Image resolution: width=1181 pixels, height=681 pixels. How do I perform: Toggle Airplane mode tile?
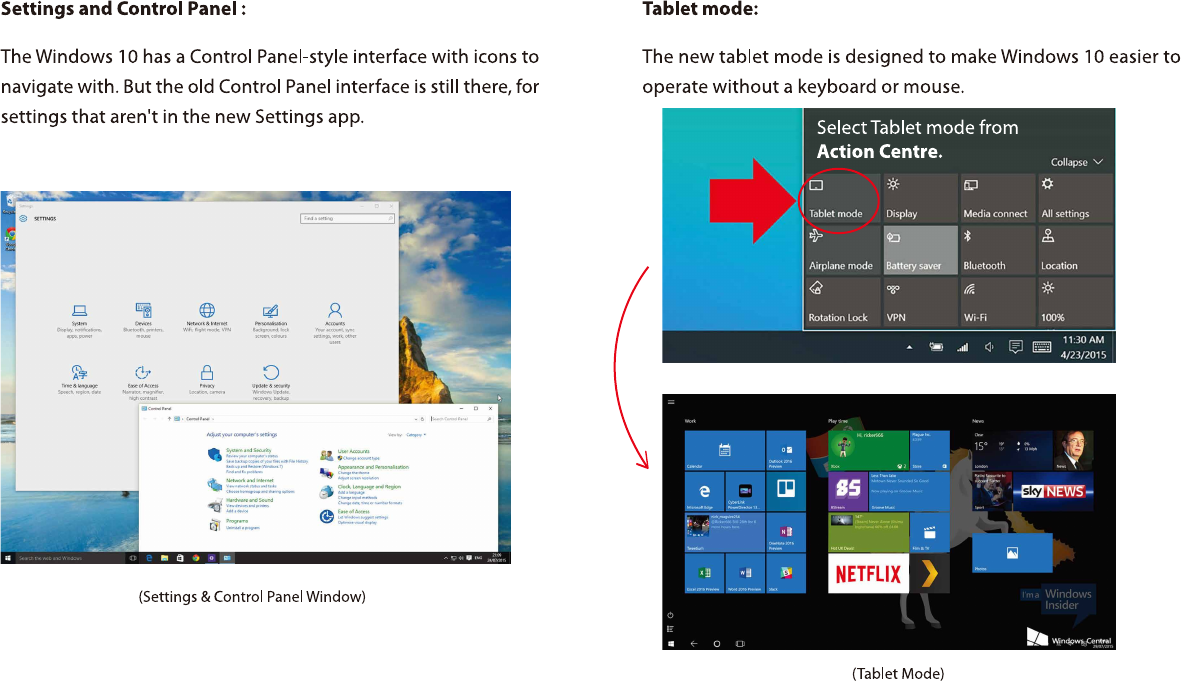point(843,251)
